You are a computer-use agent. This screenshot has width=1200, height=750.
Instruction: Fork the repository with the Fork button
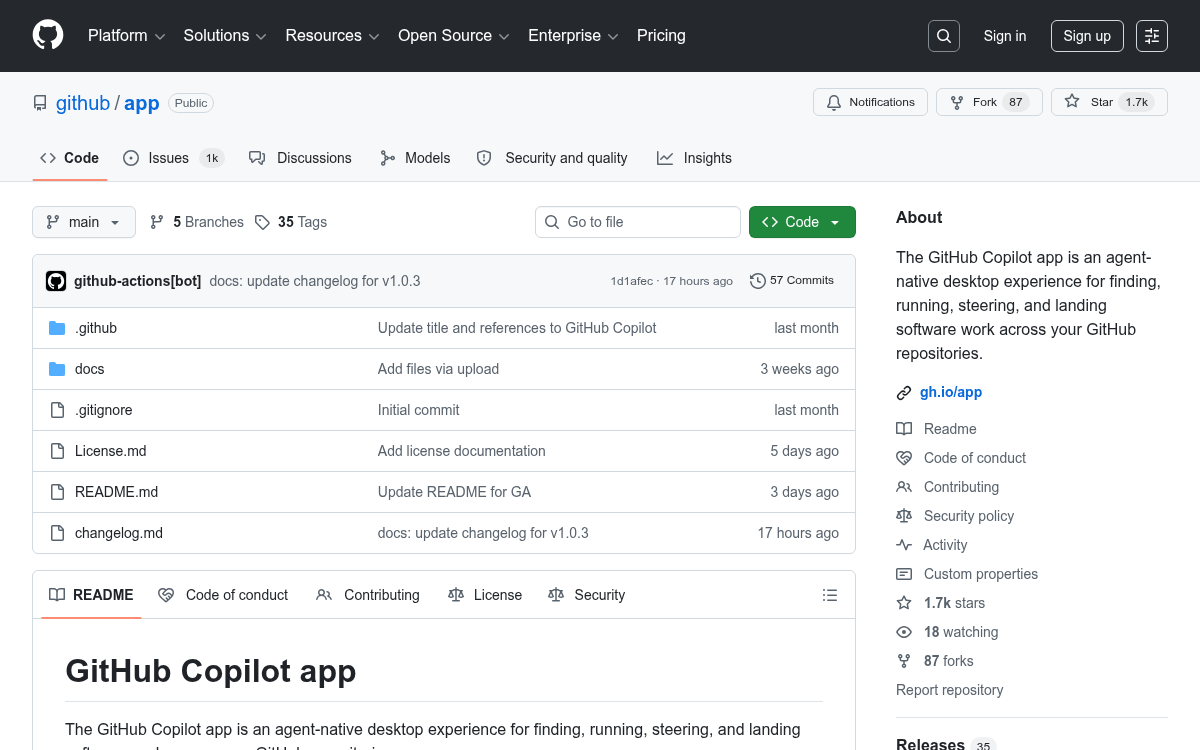point(989,102)
